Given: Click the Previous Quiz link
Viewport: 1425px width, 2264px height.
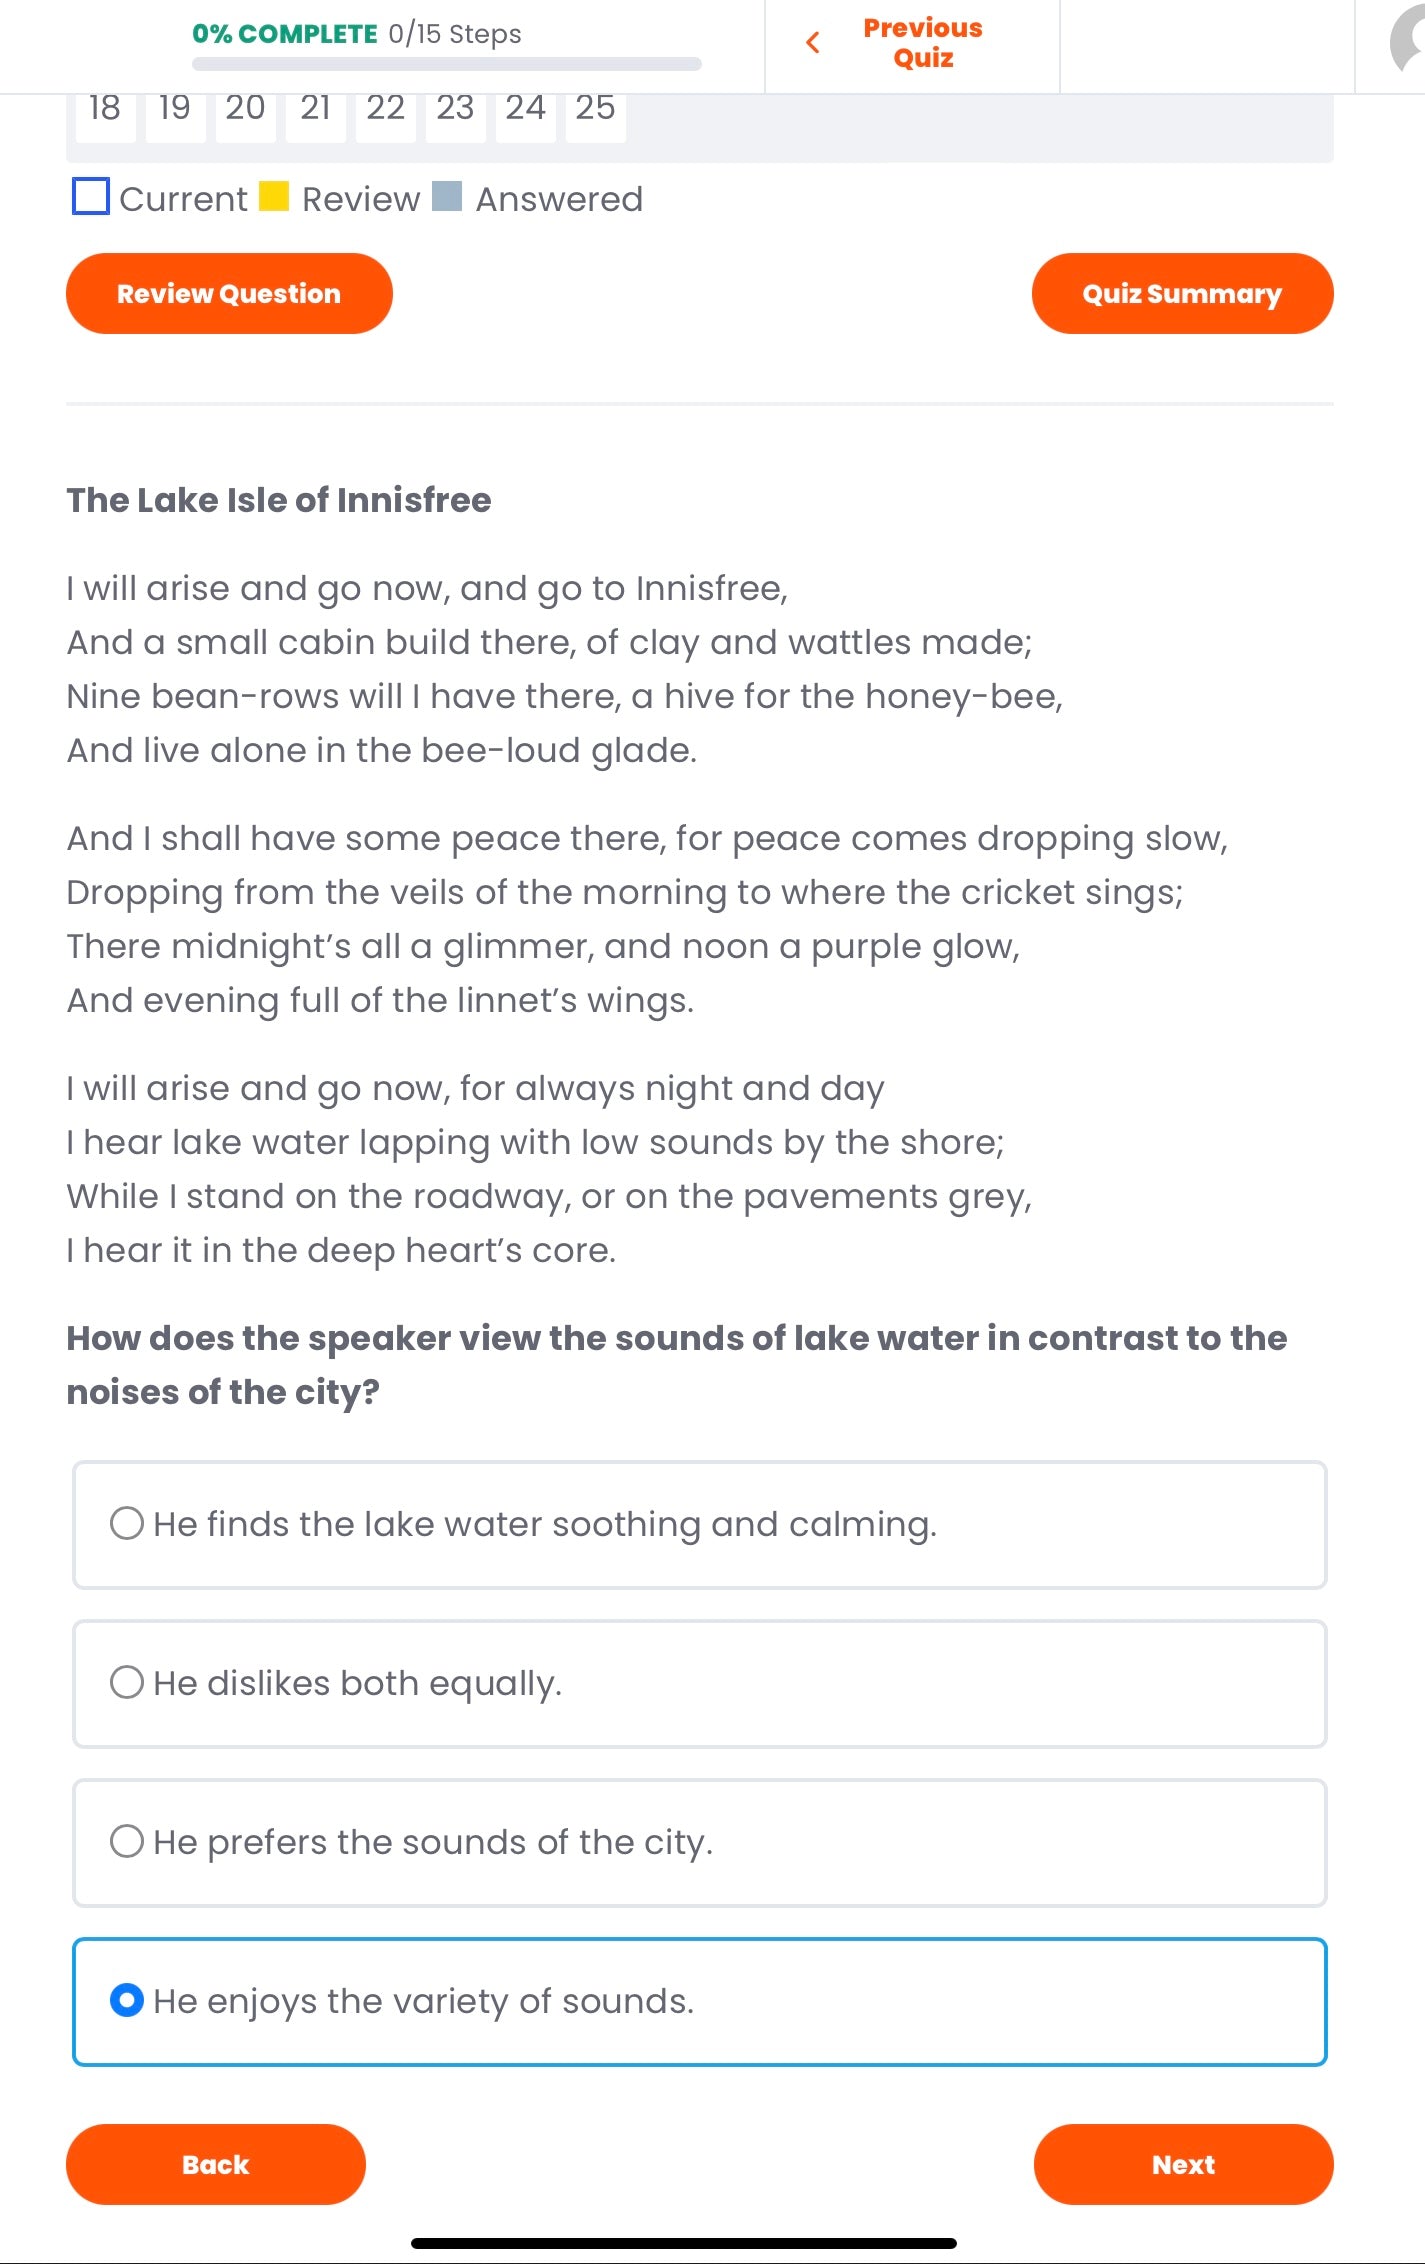Looking at the screenshot, I should click(x=923, y=43).
